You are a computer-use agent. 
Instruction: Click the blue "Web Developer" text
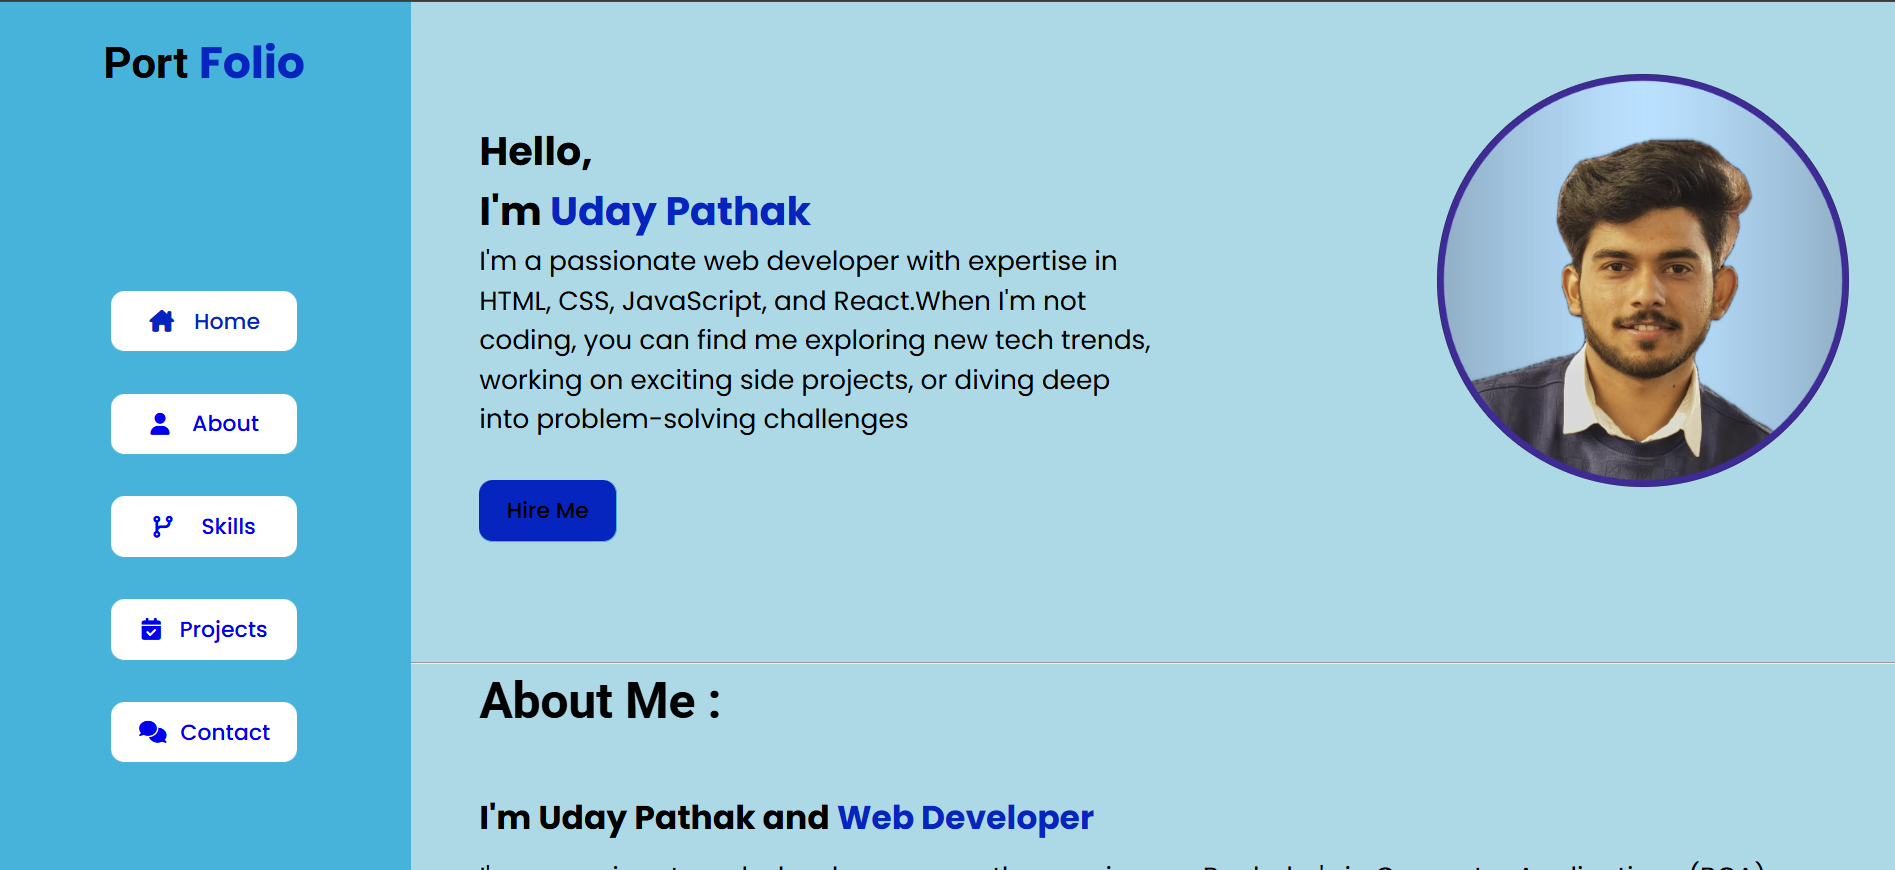pos(965,817)
